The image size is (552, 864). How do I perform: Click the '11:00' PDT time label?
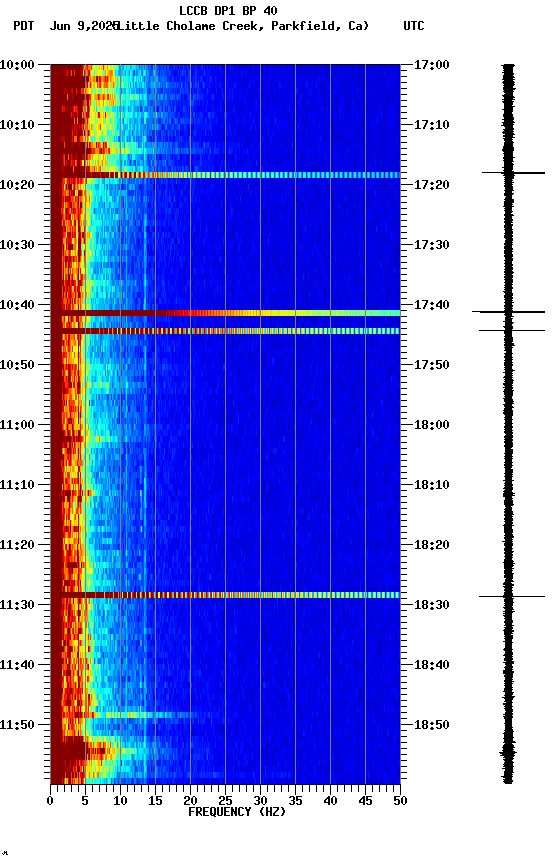(17, 425)
